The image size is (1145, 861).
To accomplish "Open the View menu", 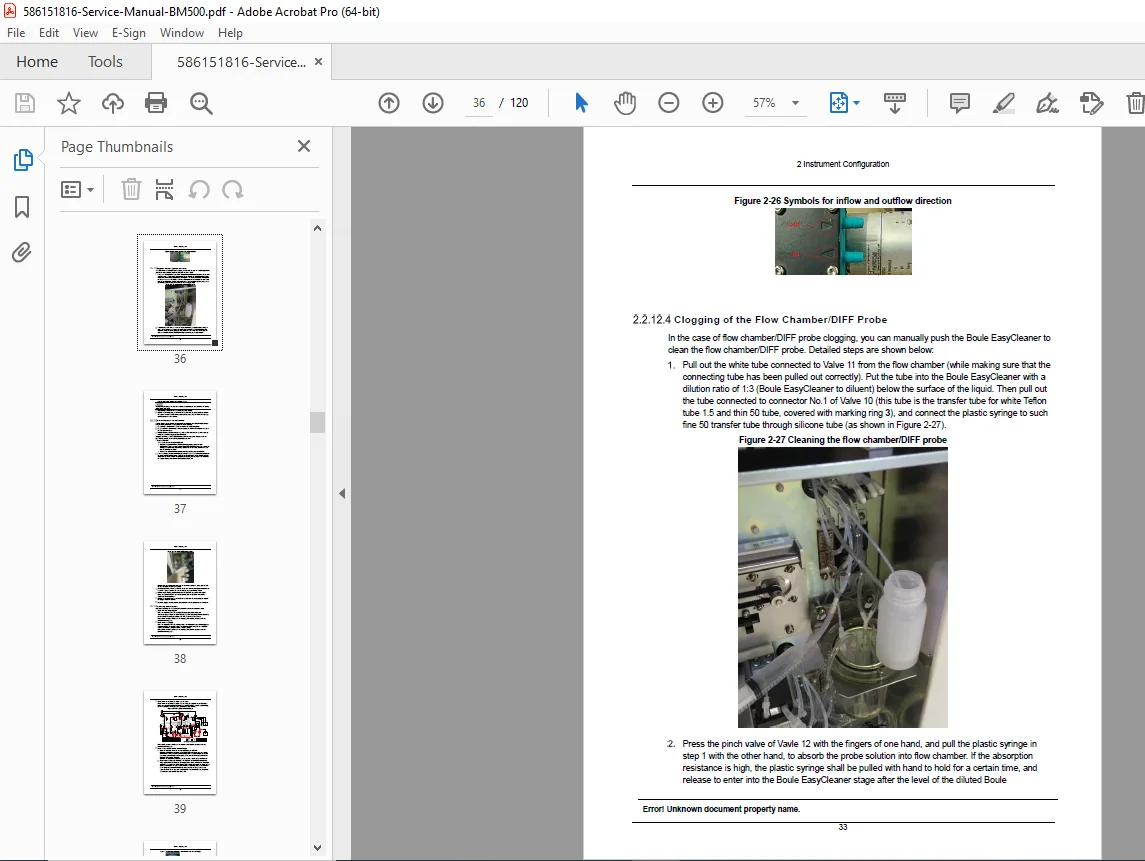I will click(85, 33).
